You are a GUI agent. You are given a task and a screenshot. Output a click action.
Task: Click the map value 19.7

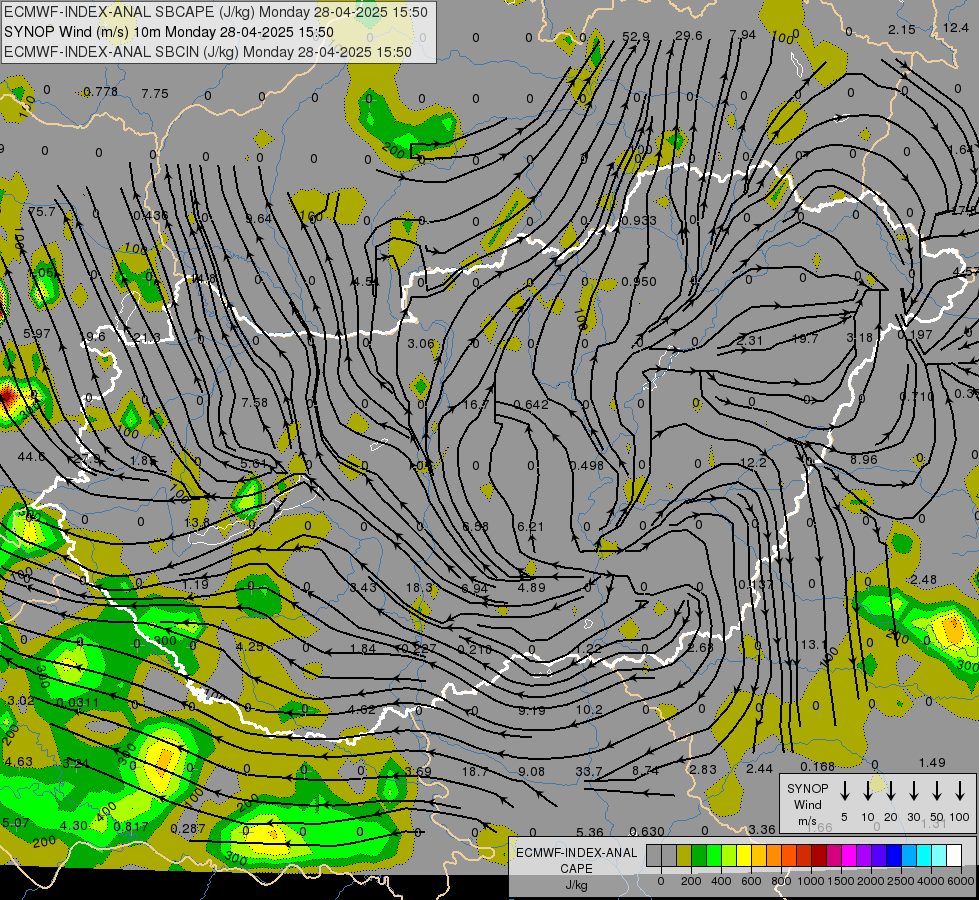[805, 339]
